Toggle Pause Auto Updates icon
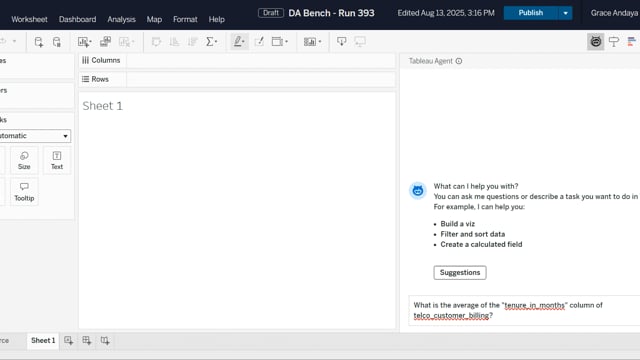 (x=57, y=42)
